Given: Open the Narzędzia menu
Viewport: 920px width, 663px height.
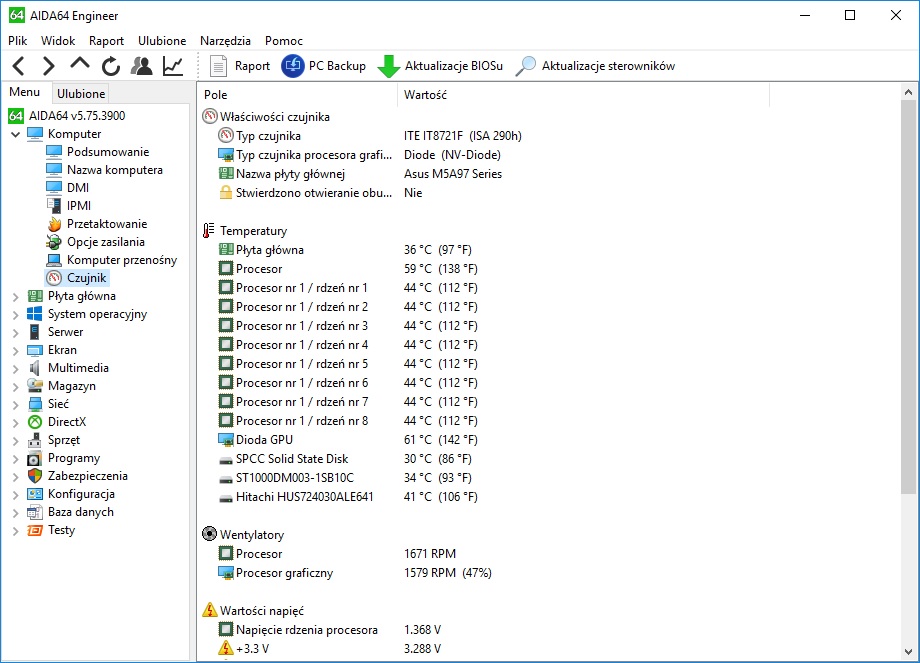Looking at the screenshot, I should pos(225,40).
